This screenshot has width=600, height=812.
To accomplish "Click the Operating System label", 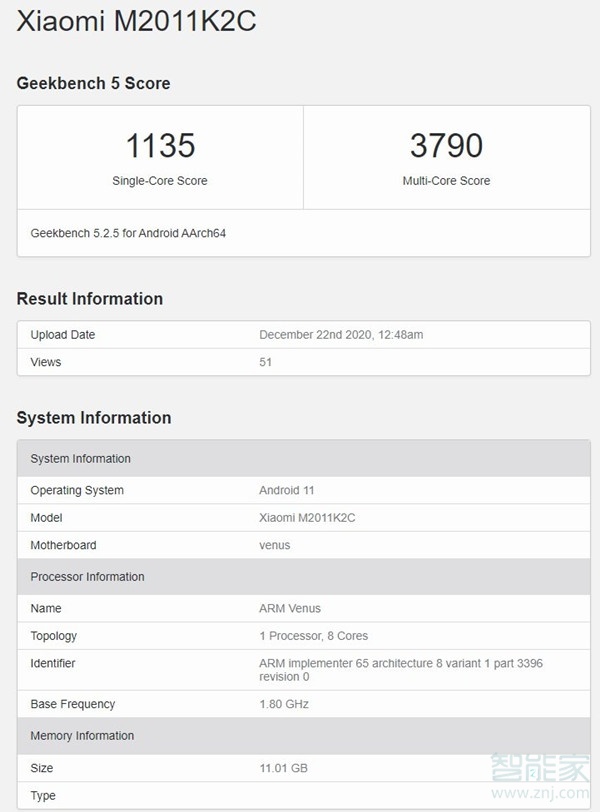I will pos(77,490).
